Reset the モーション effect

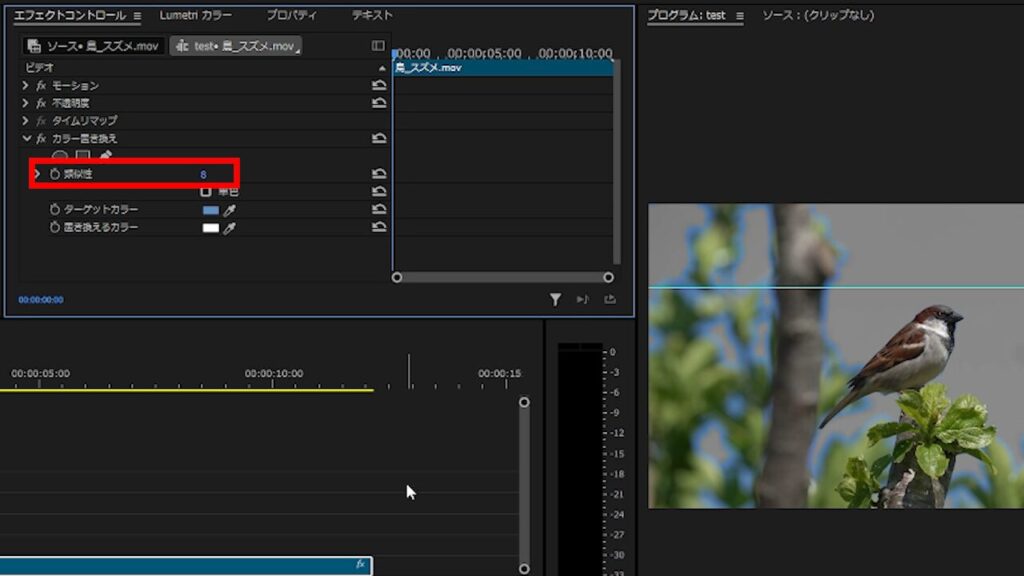[379, 85]
